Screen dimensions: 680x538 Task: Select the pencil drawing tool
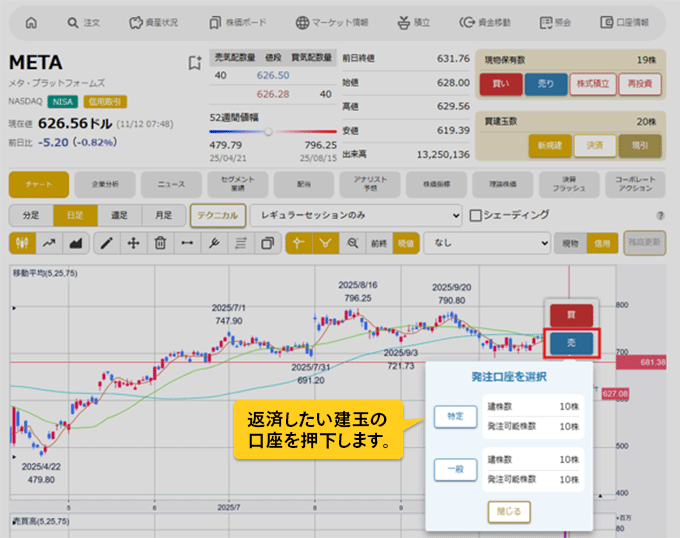pos(107,242)
